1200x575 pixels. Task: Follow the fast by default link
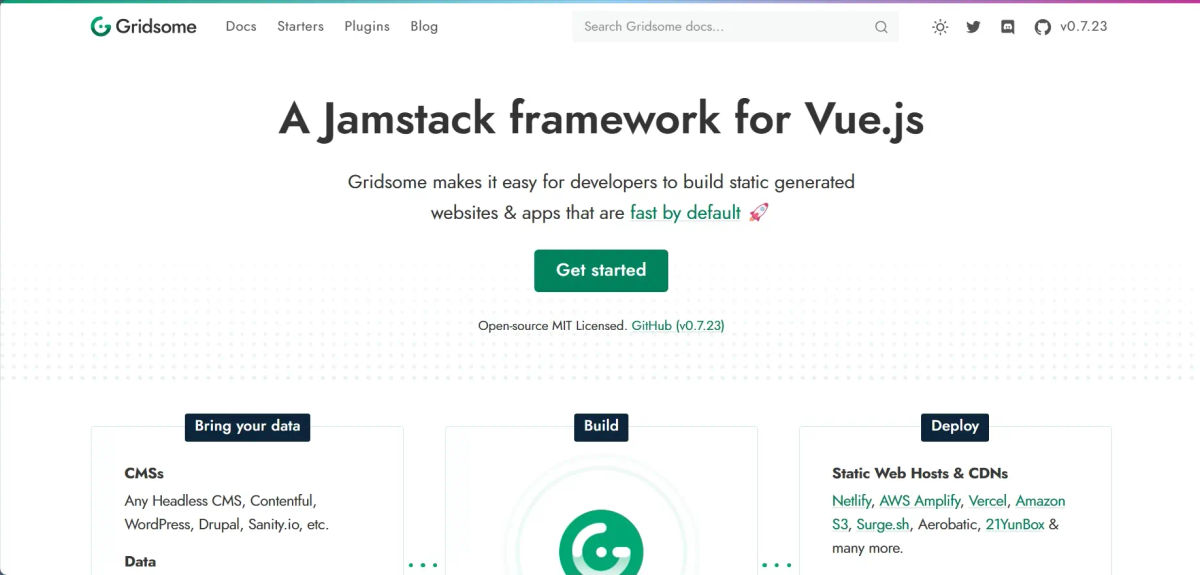click(x=685, y=212)
